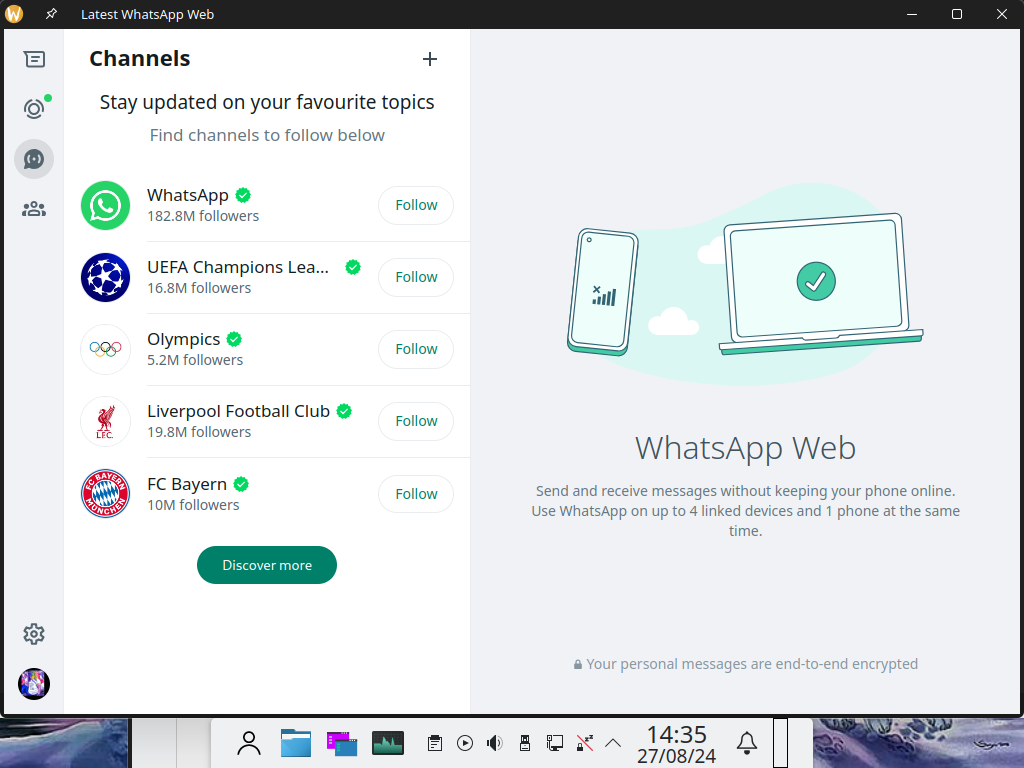Open the notifications bell icon

pos(747,743)
